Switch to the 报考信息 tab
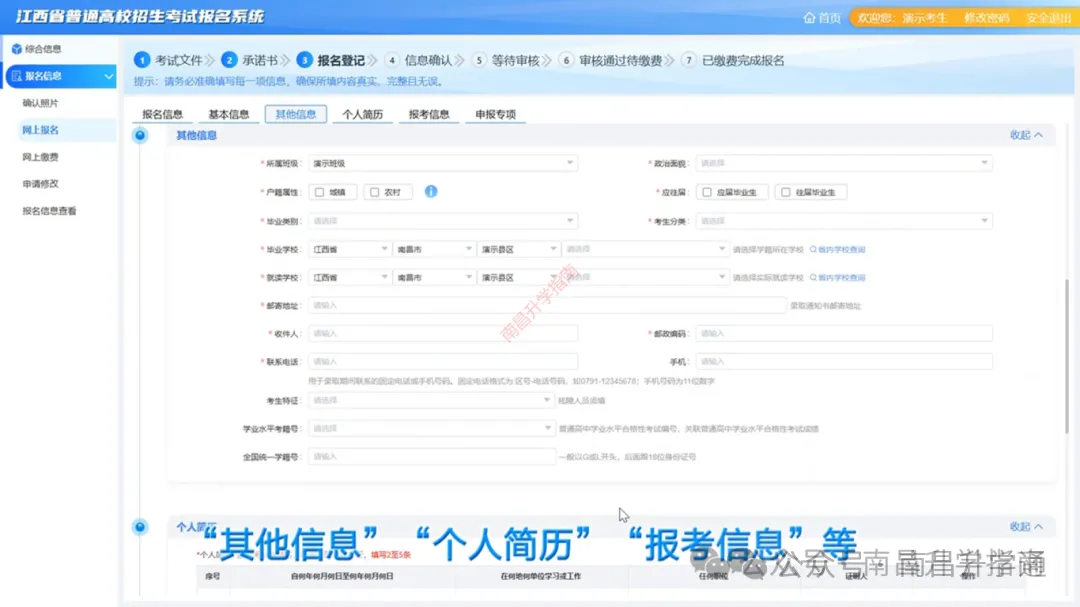 [428, 114]
